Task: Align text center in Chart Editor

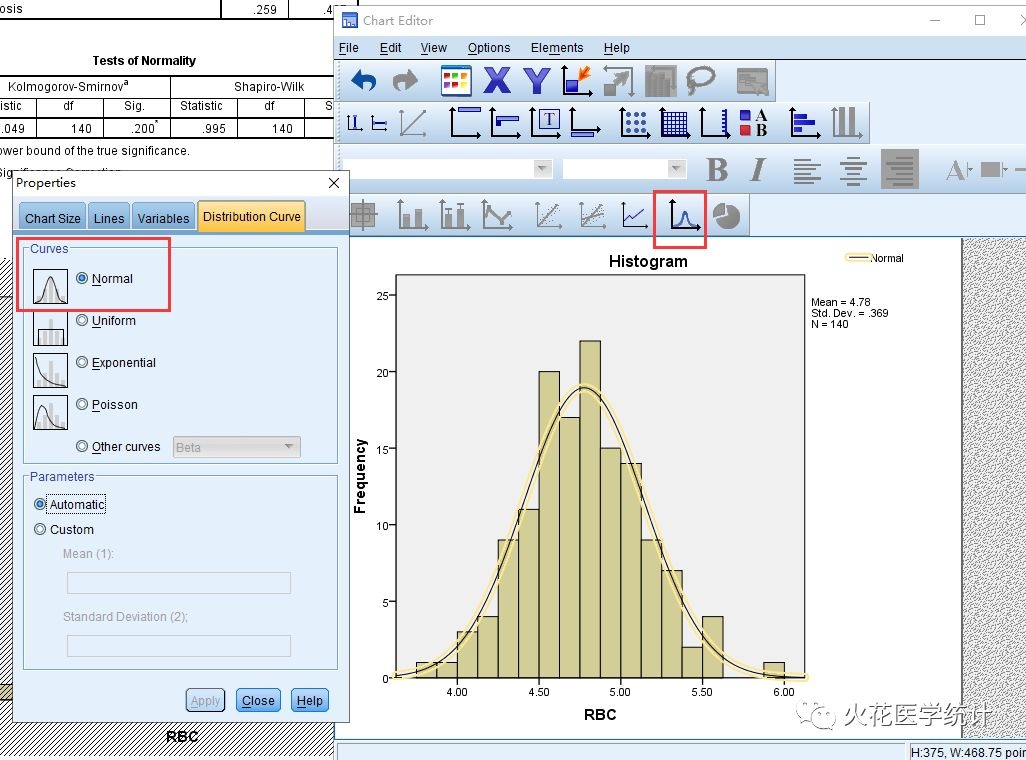Action: pyautogui.click(x=853, y=170)
